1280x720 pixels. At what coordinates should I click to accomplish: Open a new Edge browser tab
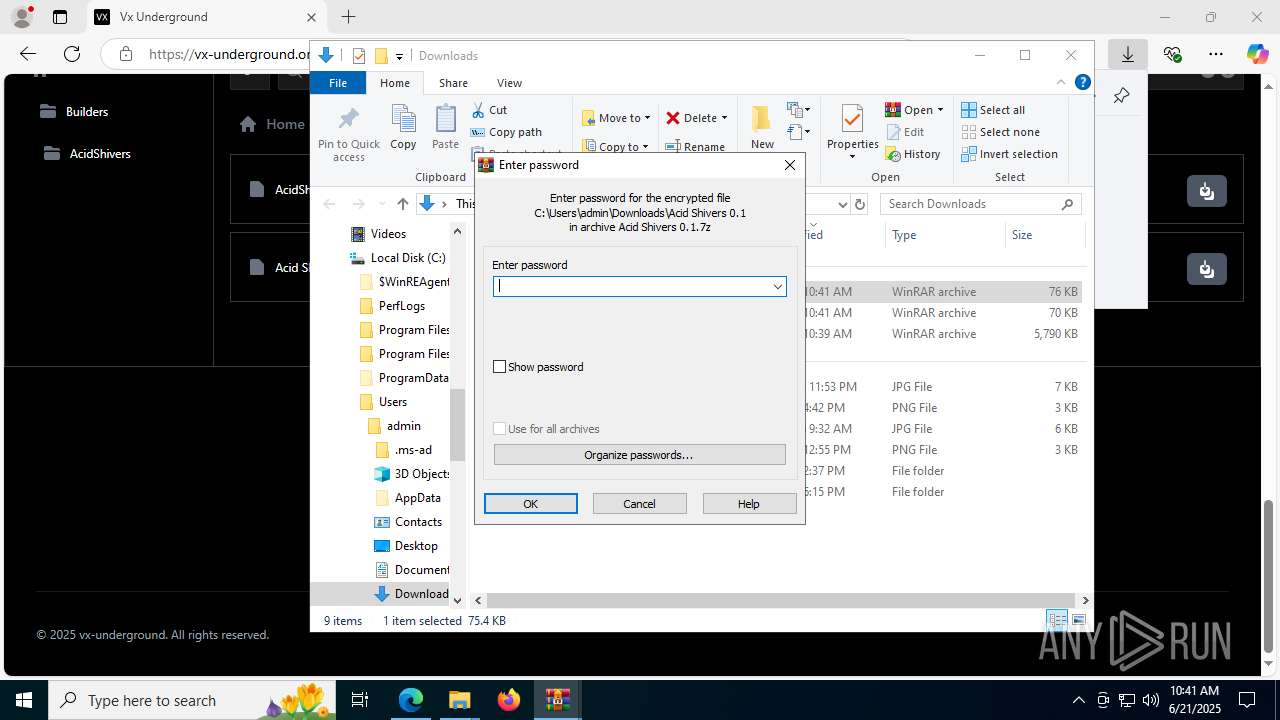tap(348, 17)
